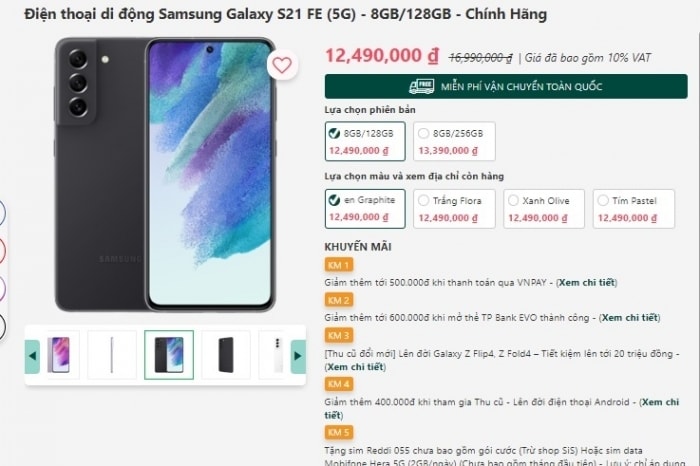Select the 8GB/128GB version option
This screenshot has height=466, width=700.
point(365,141)
